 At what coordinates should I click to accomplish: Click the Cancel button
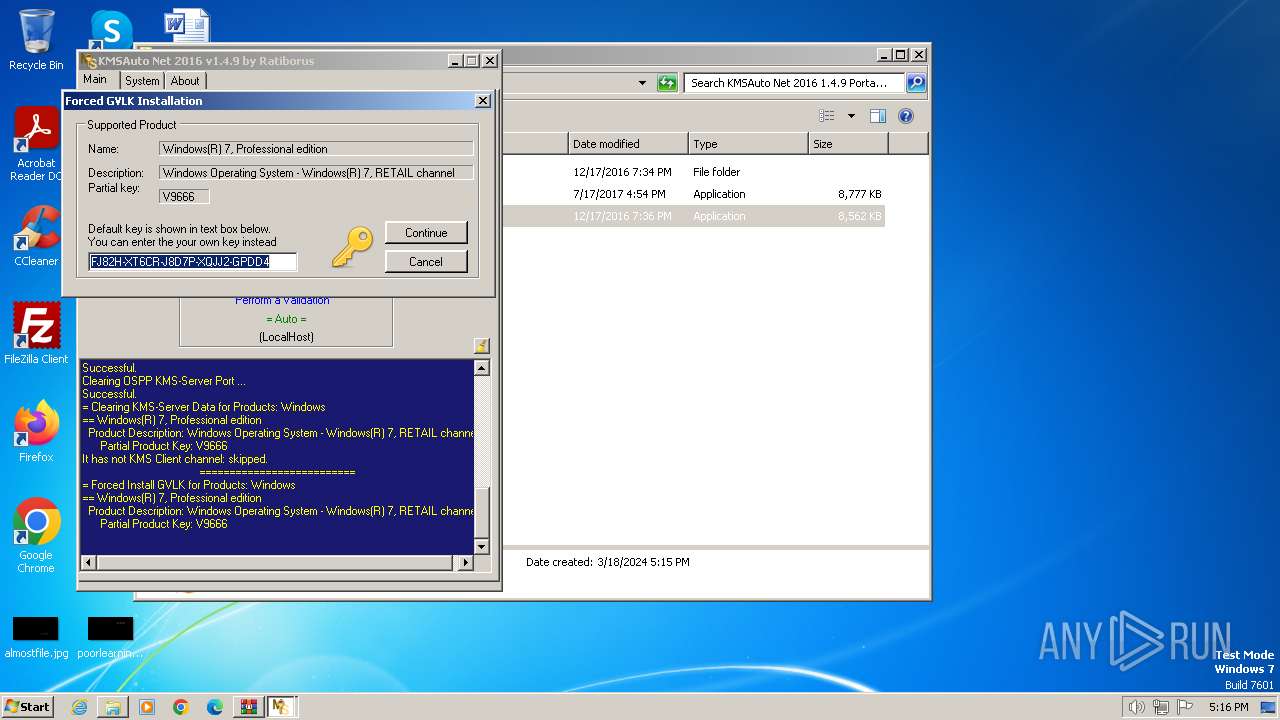pos(426,262)
